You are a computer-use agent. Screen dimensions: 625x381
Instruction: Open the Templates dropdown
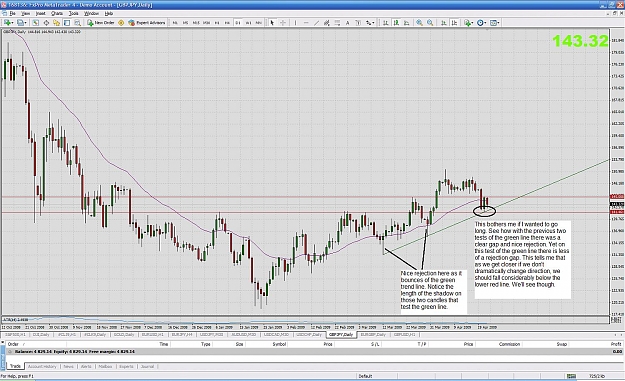pyautogui.click(x=495, y=23)
